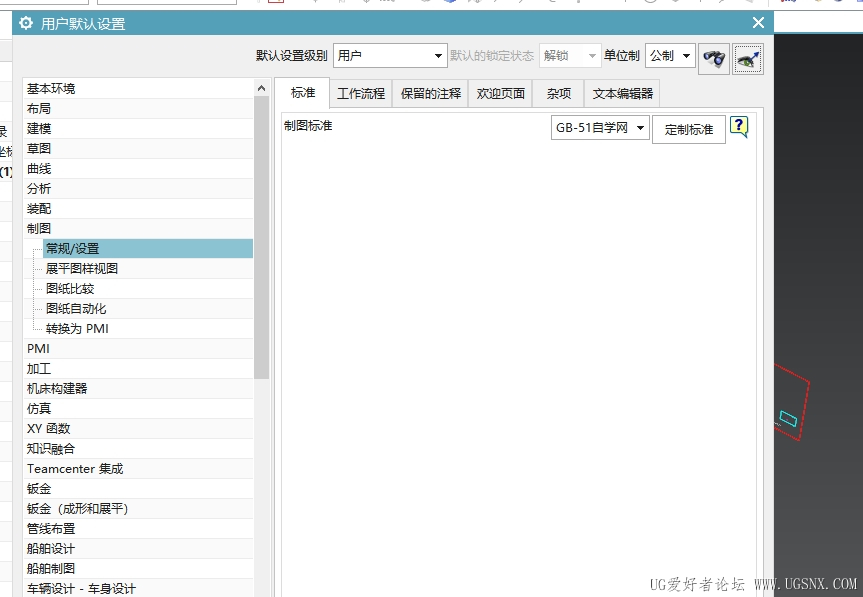The width and height of the screenshot is (863, 597).
Task: Select the 常规/设置 sub-item
Action: click(x=148, y=249)
